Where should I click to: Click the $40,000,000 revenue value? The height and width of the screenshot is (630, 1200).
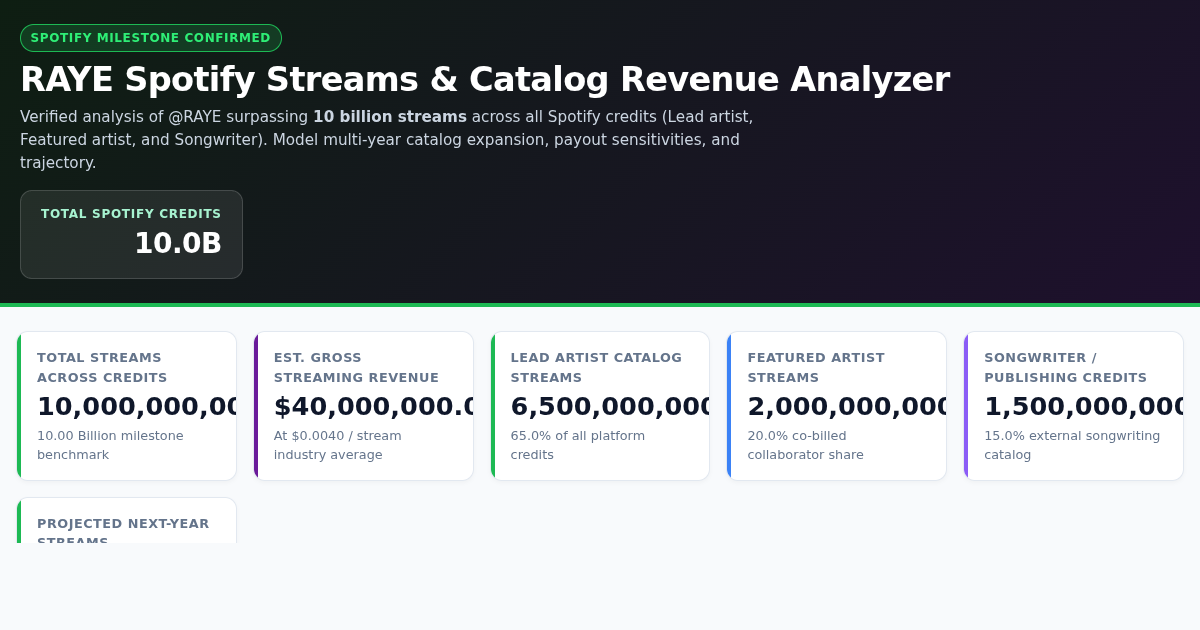pos(374,406)
